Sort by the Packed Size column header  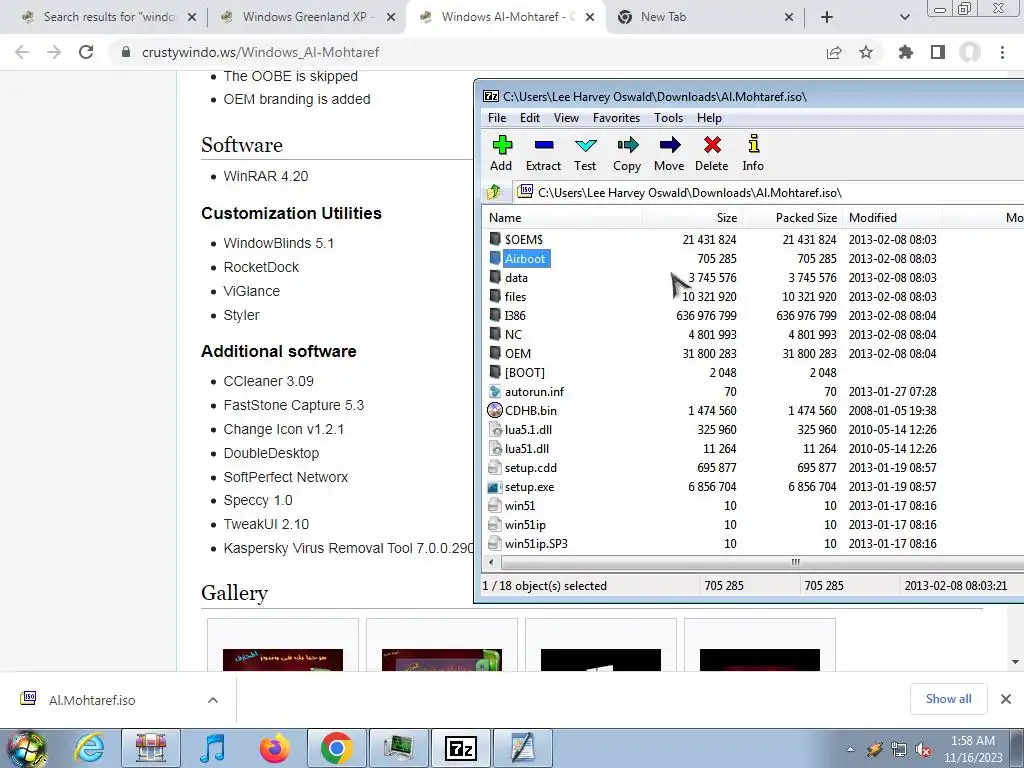[x=792, y=217]
